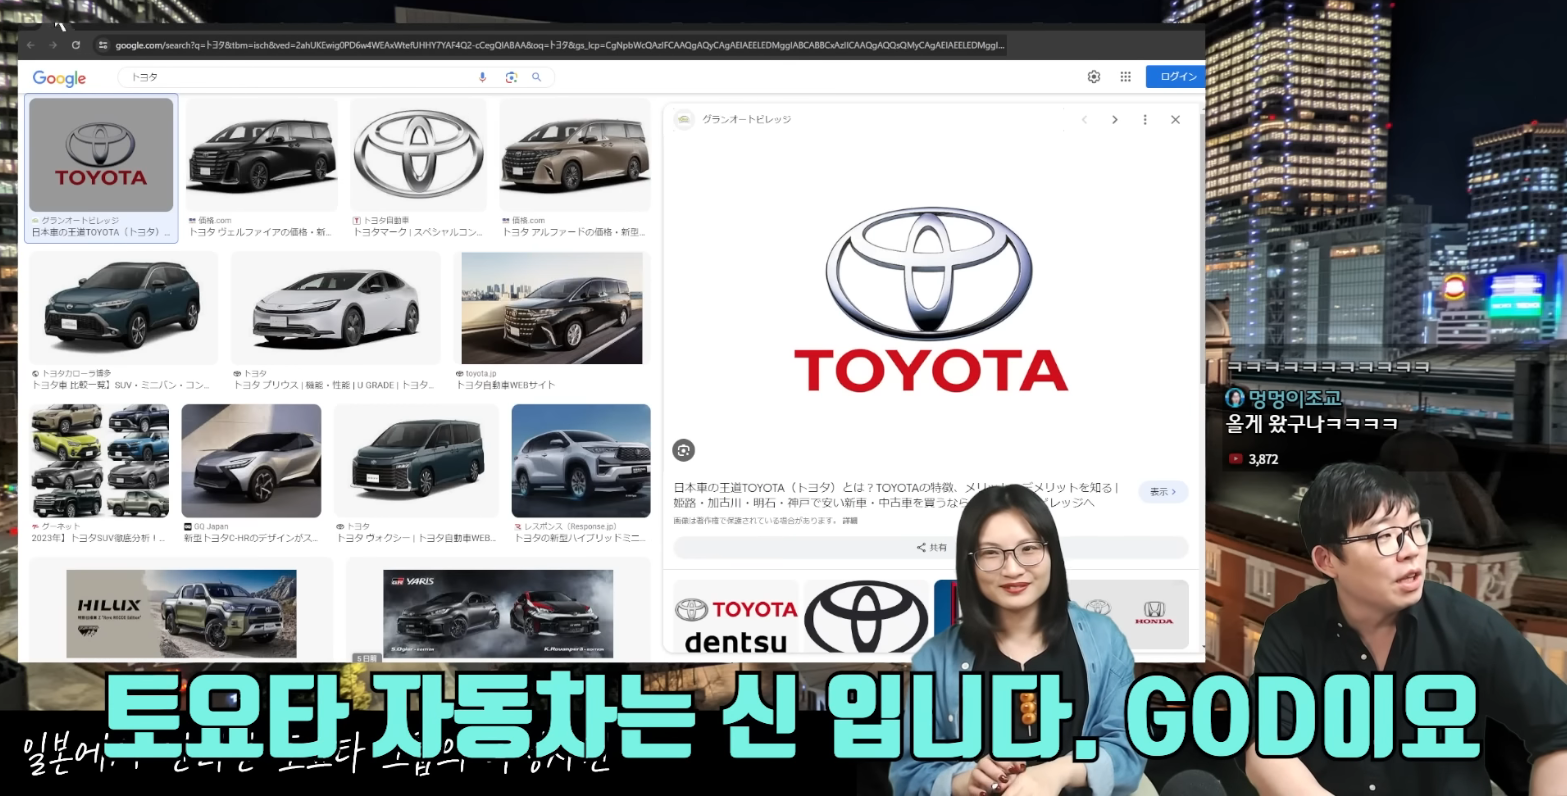This screenshot has height=796, width=1567.
Task: Click the Google logo to return home
Action: click(x=58, y=78)
